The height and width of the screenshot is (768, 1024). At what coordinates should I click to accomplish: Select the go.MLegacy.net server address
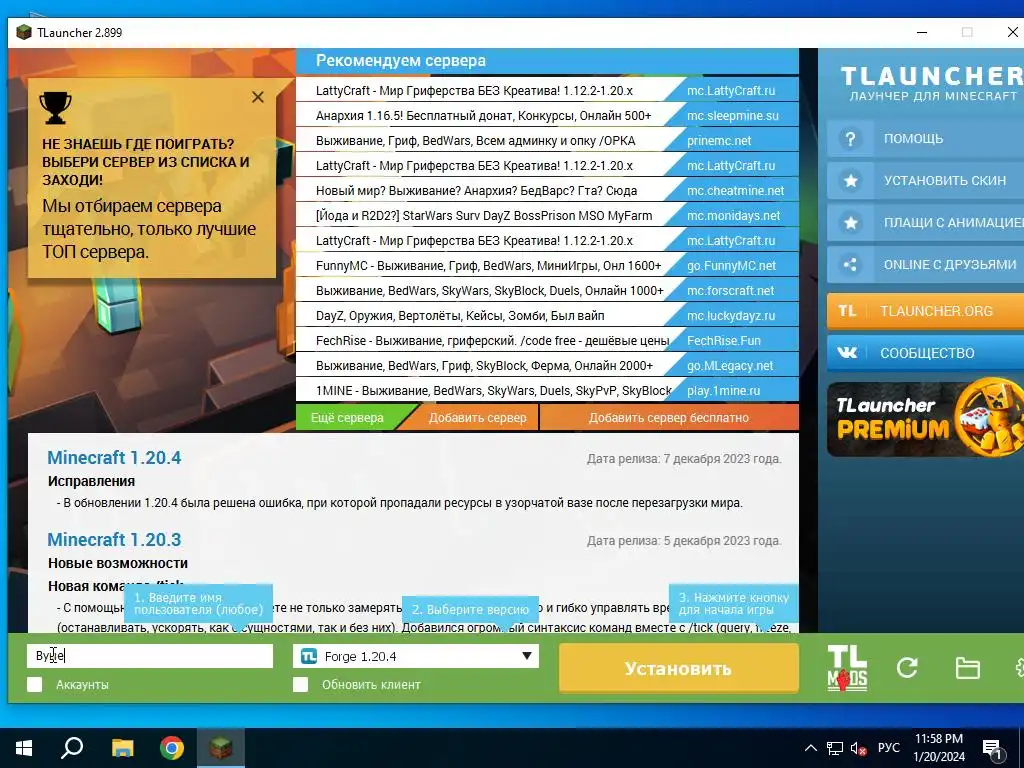click(x=730, y=366)
